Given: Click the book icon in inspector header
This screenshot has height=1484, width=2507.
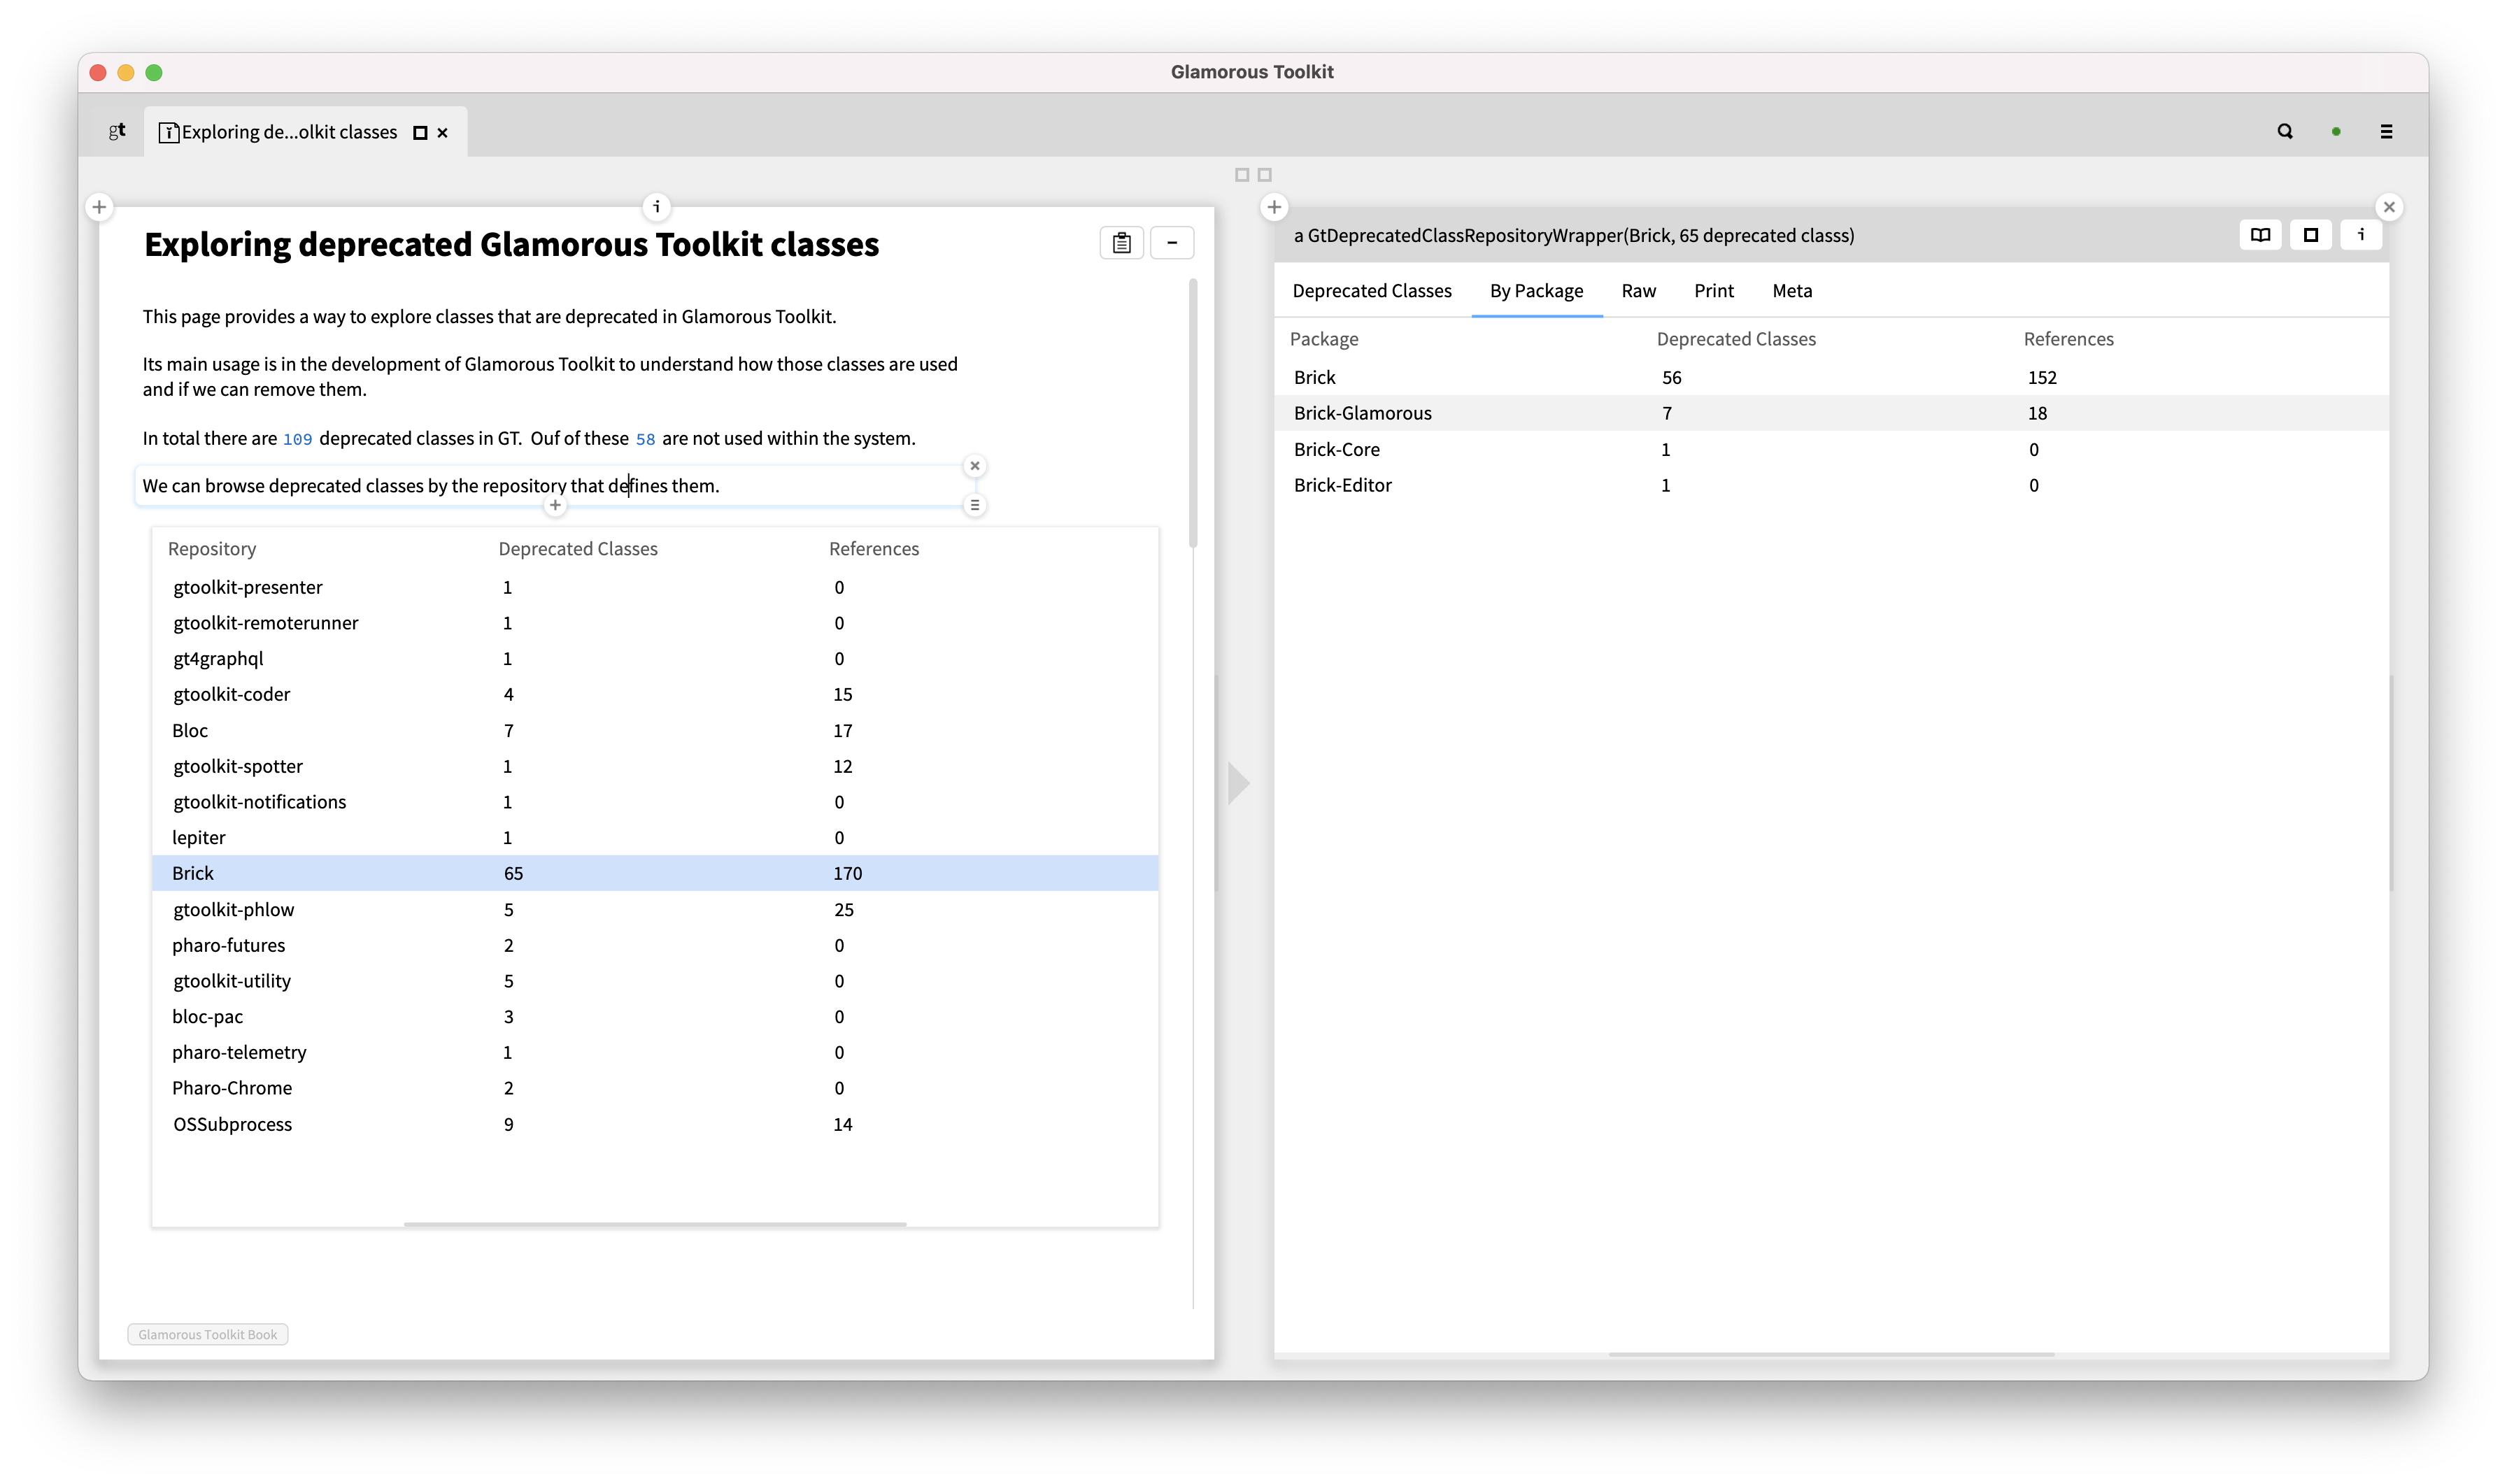Looking at the screenshot, I should tap(2260, 235).
